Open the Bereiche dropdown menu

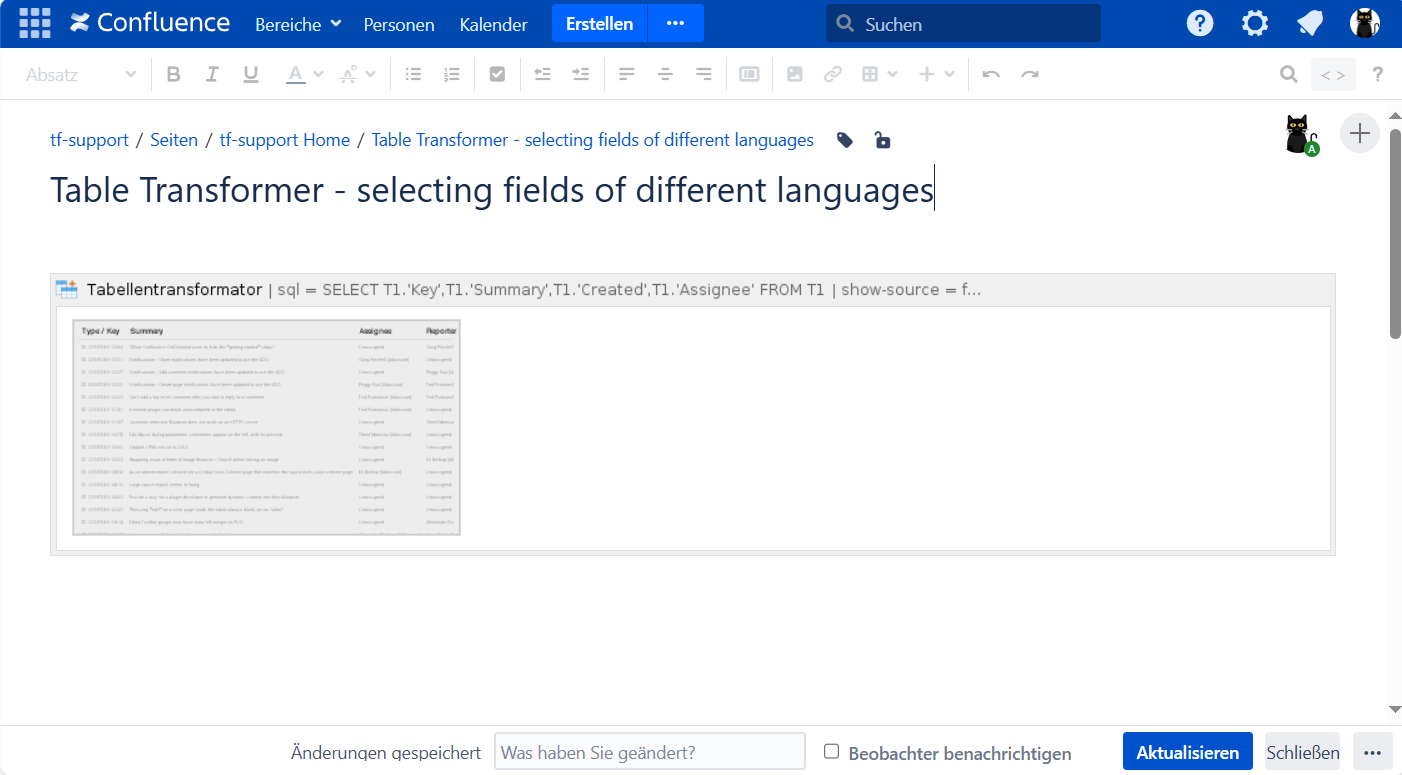298,24
